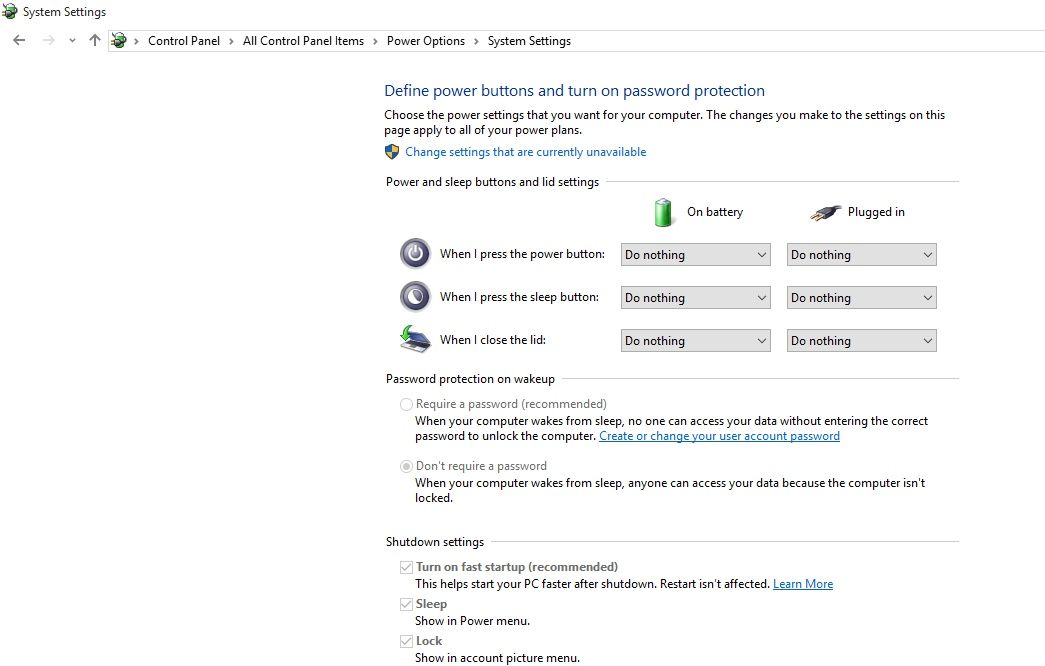Click the Up one level arrow
This screenshot has width=1045, height=666.
pyautogui.click(x=95, y=41)
